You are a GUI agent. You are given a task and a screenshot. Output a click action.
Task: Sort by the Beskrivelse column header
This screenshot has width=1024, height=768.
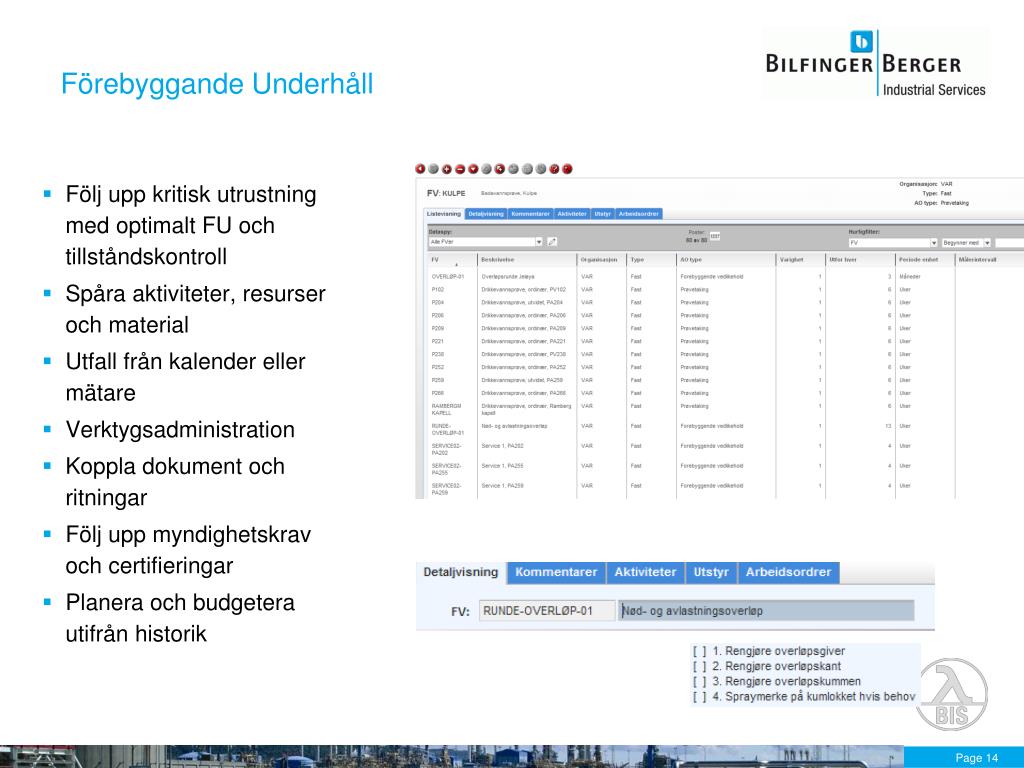pyautogui.click(x=527, y=260)
